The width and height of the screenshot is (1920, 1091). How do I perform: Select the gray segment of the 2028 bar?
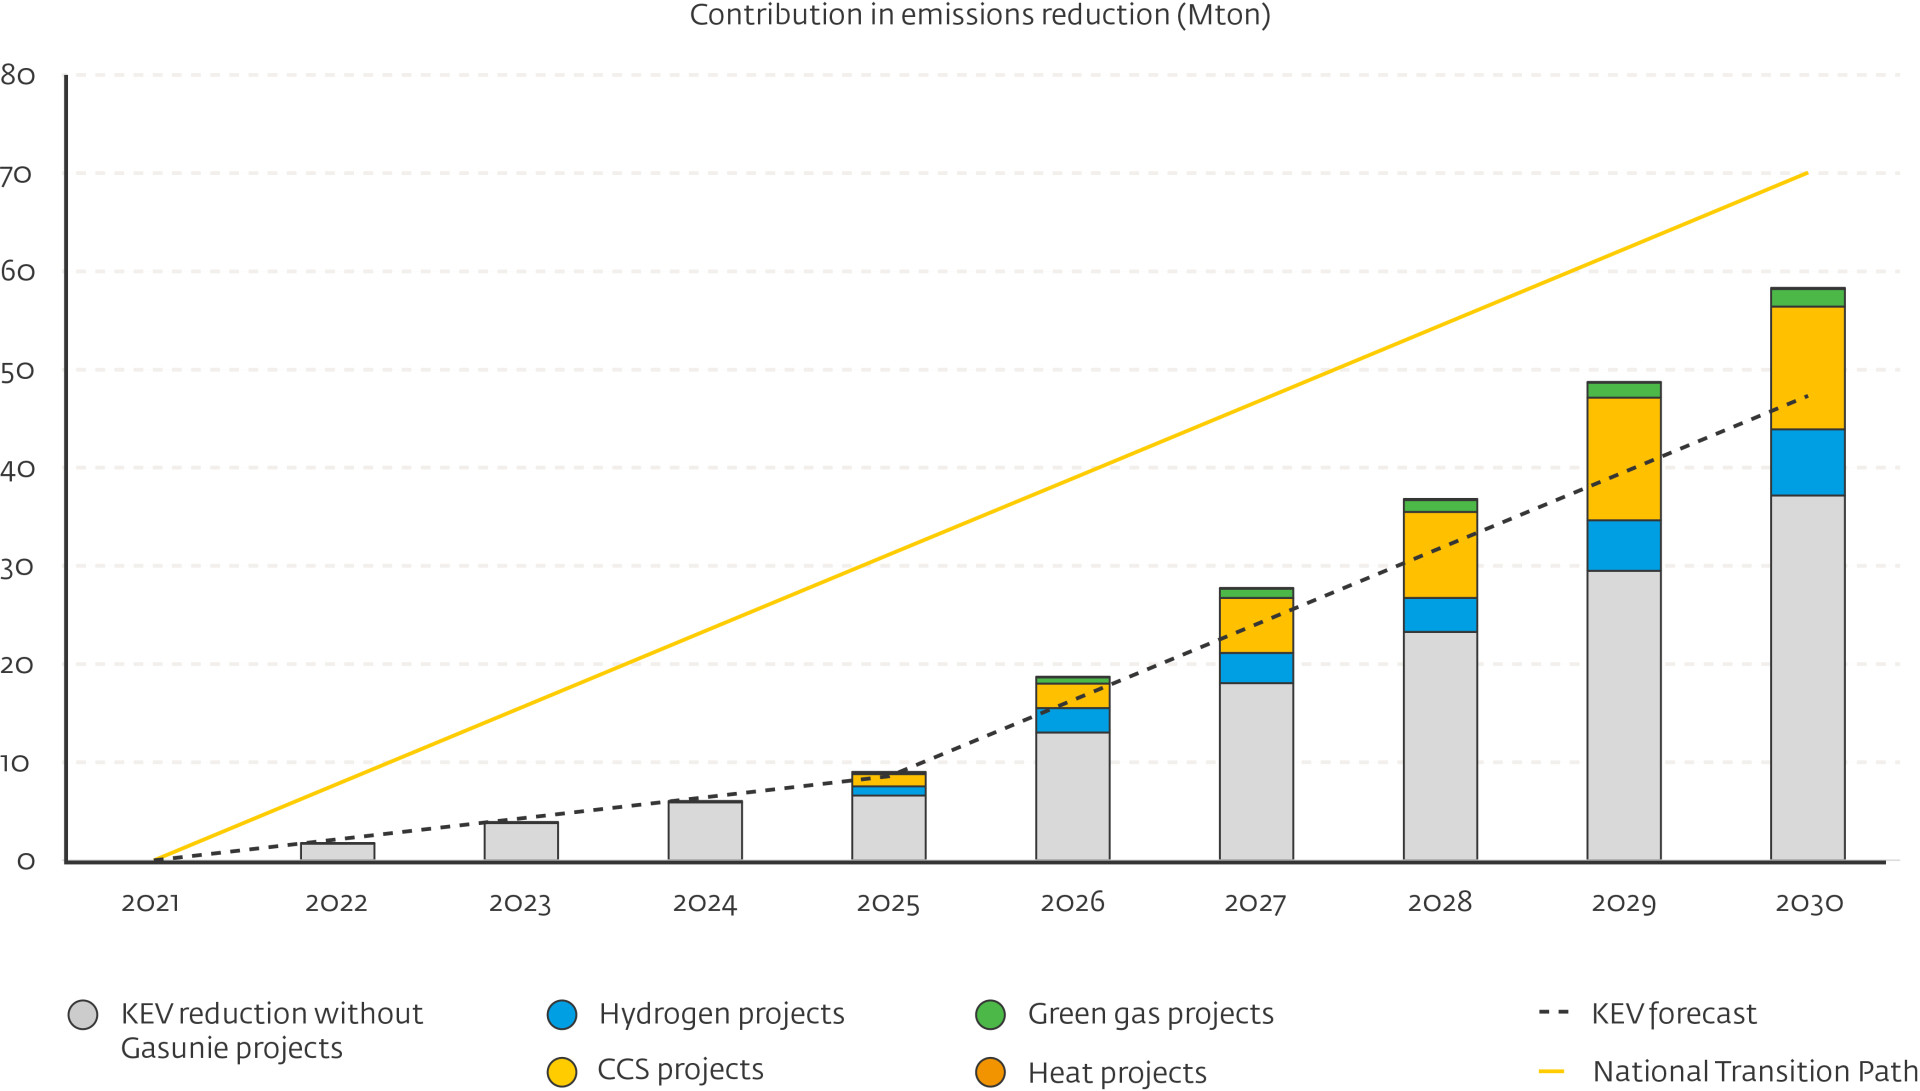click(x=1440, y=746)
